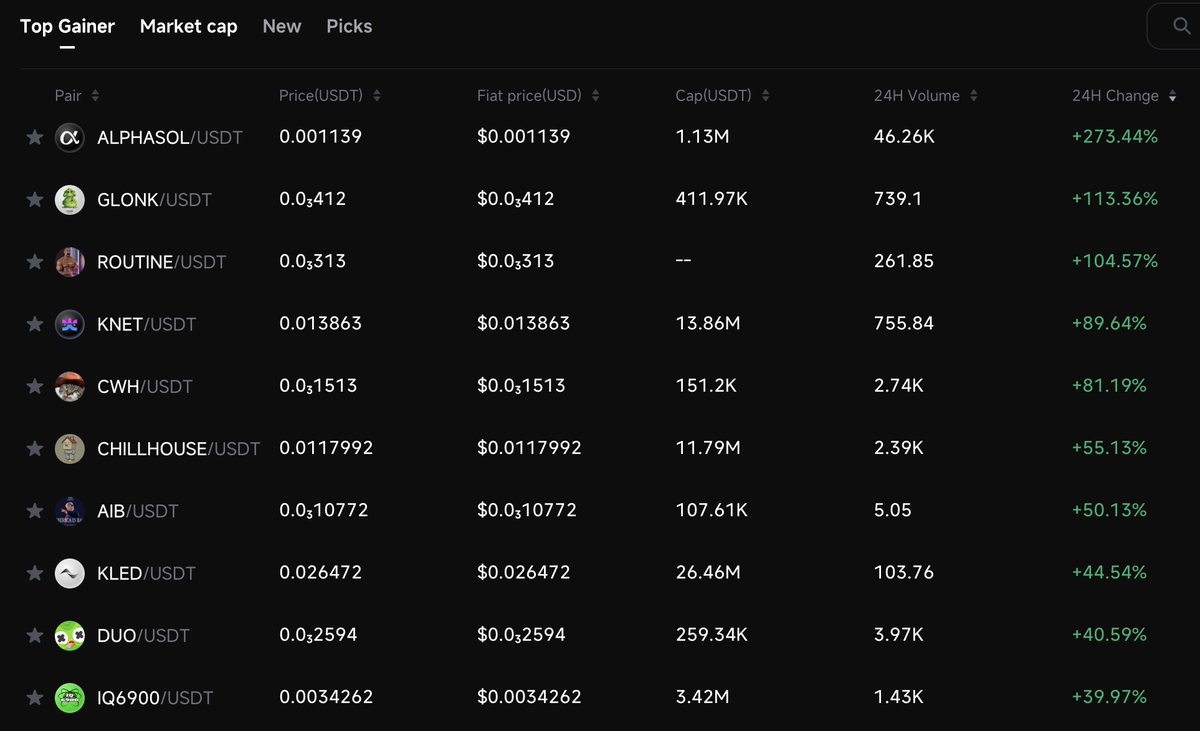Click the AIB token logo
The height and width of the screenshot is (731, 1200).
tap(70, 511)
